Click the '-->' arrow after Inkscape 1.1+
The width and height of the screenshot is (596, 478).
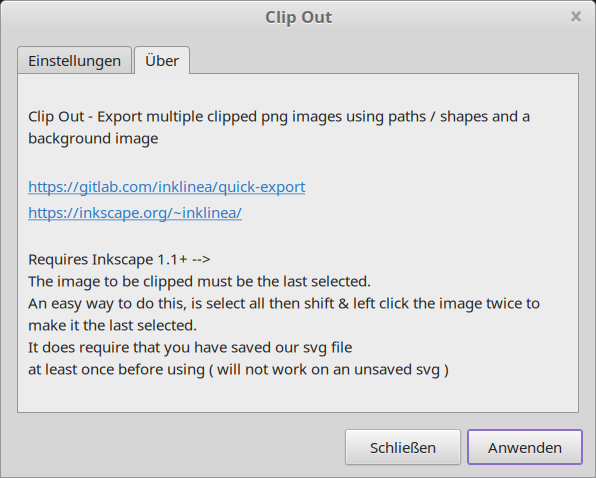coord(201,260)
